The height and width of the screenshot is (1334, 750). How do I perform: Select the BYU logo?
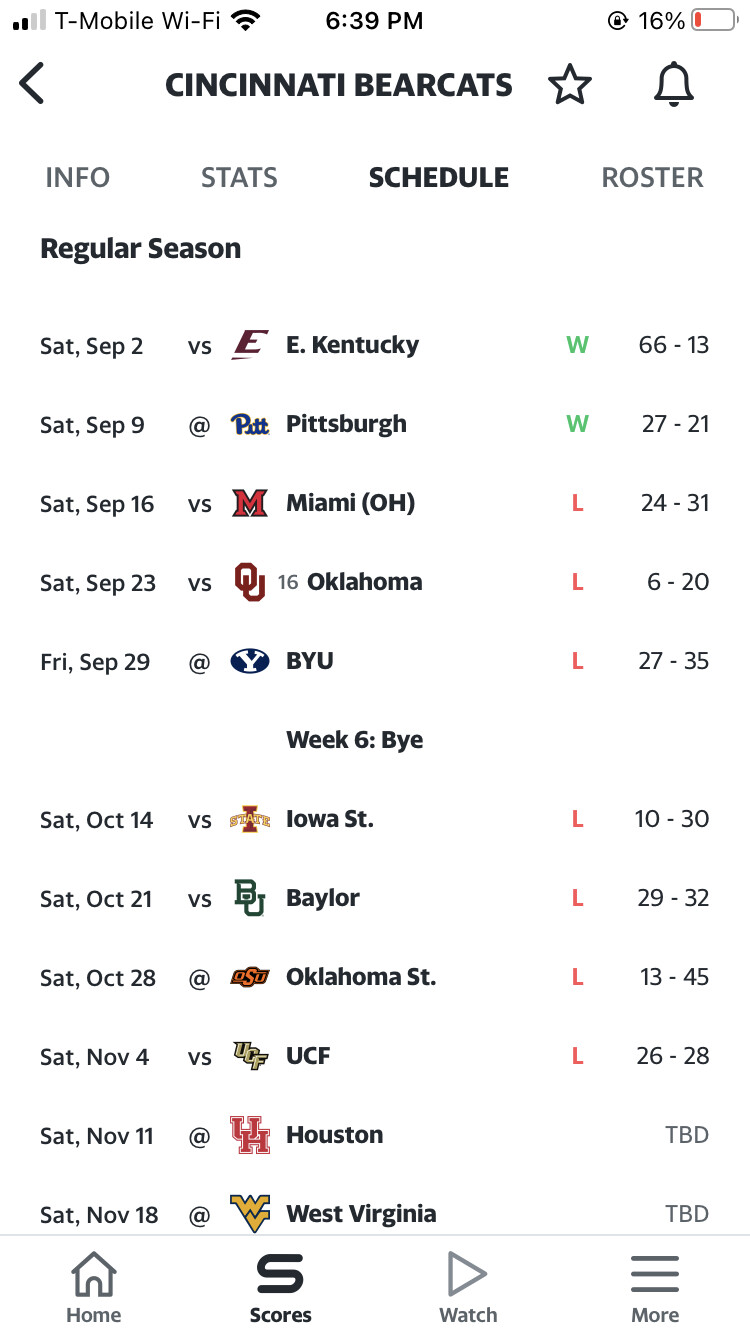(x=249, y=661)
